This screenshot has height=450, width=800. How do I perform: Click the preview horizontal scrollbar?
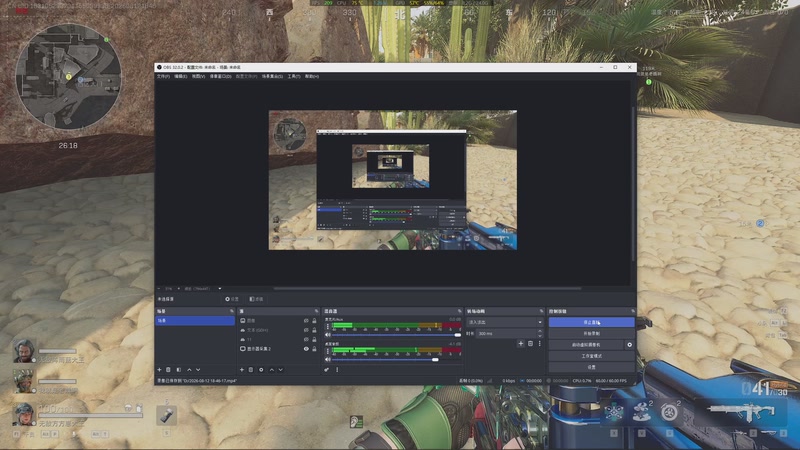pos(427,288)
